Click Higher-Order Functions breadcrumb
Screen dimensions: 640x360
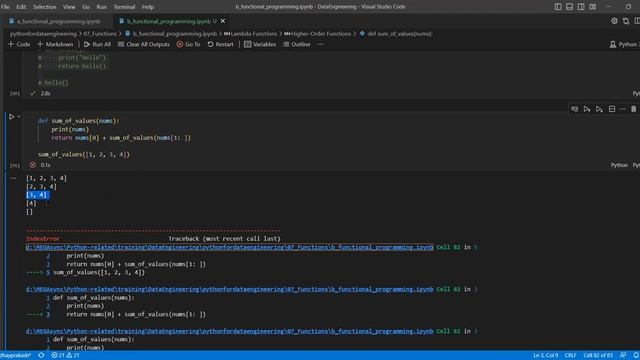pos(318,34)
